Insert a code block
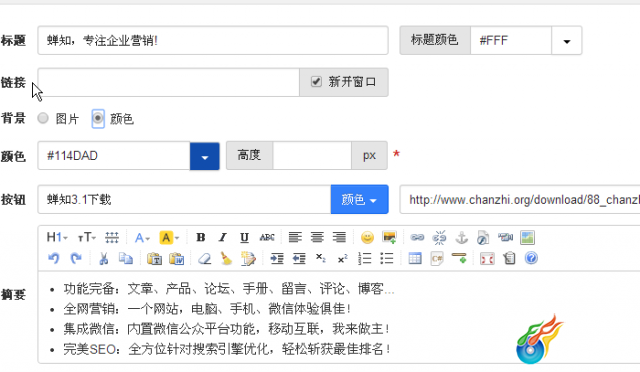 (437, 258)
